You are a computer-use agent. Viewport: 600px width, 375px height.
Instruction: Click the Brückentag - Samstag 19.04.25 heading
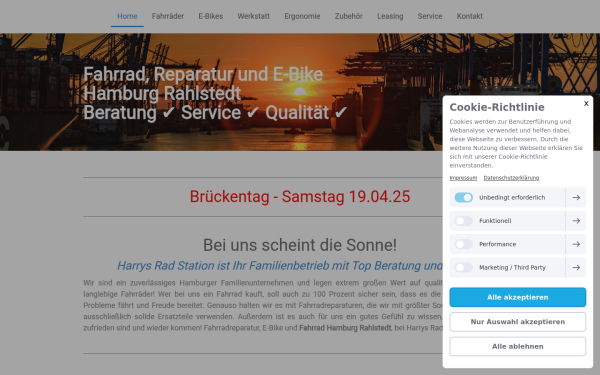point(300,197)
